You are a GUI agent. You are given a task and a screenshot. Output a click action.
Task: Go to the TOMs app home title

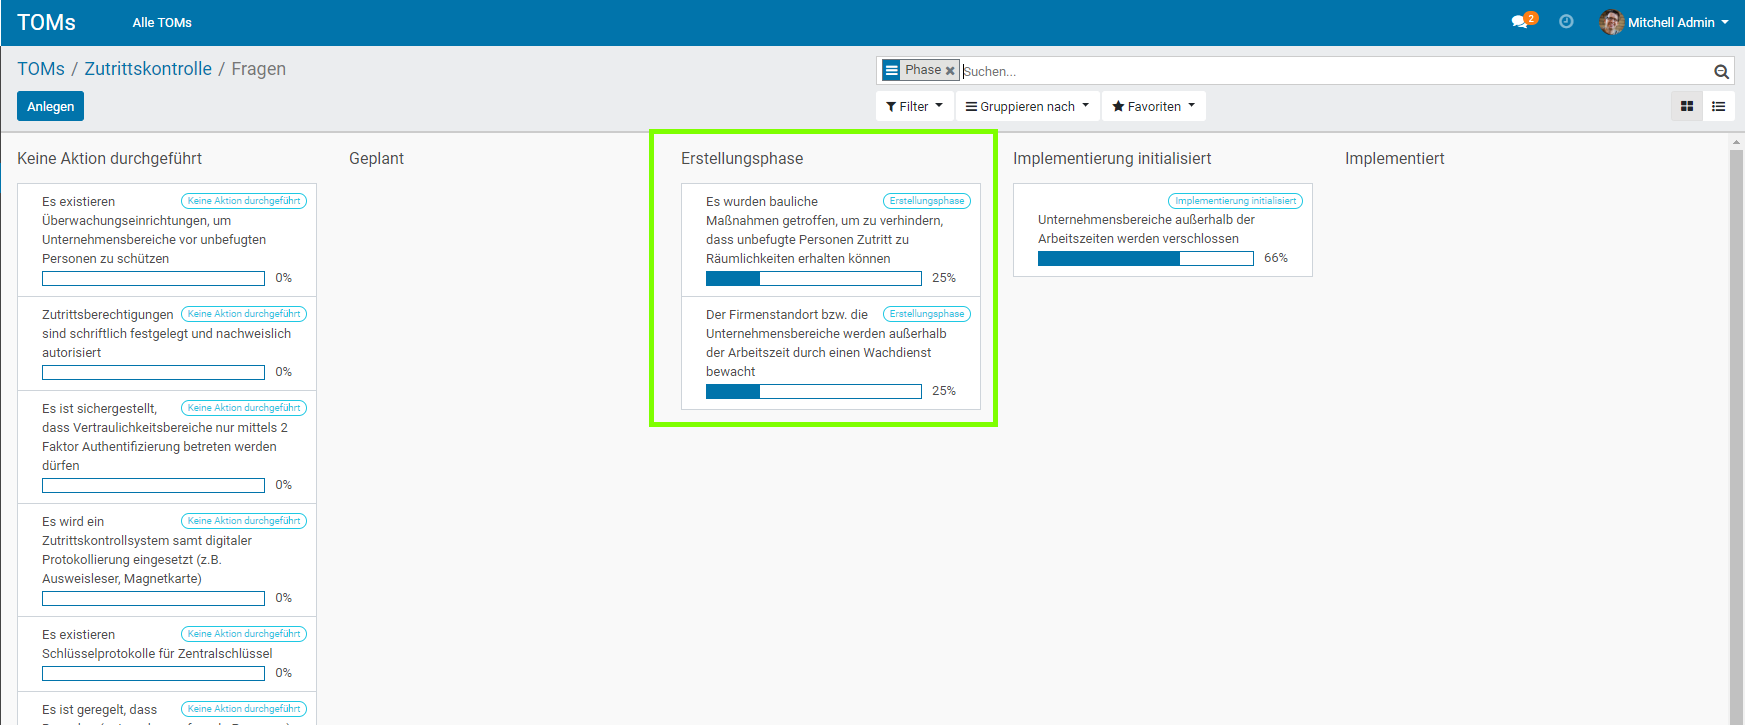46,22
